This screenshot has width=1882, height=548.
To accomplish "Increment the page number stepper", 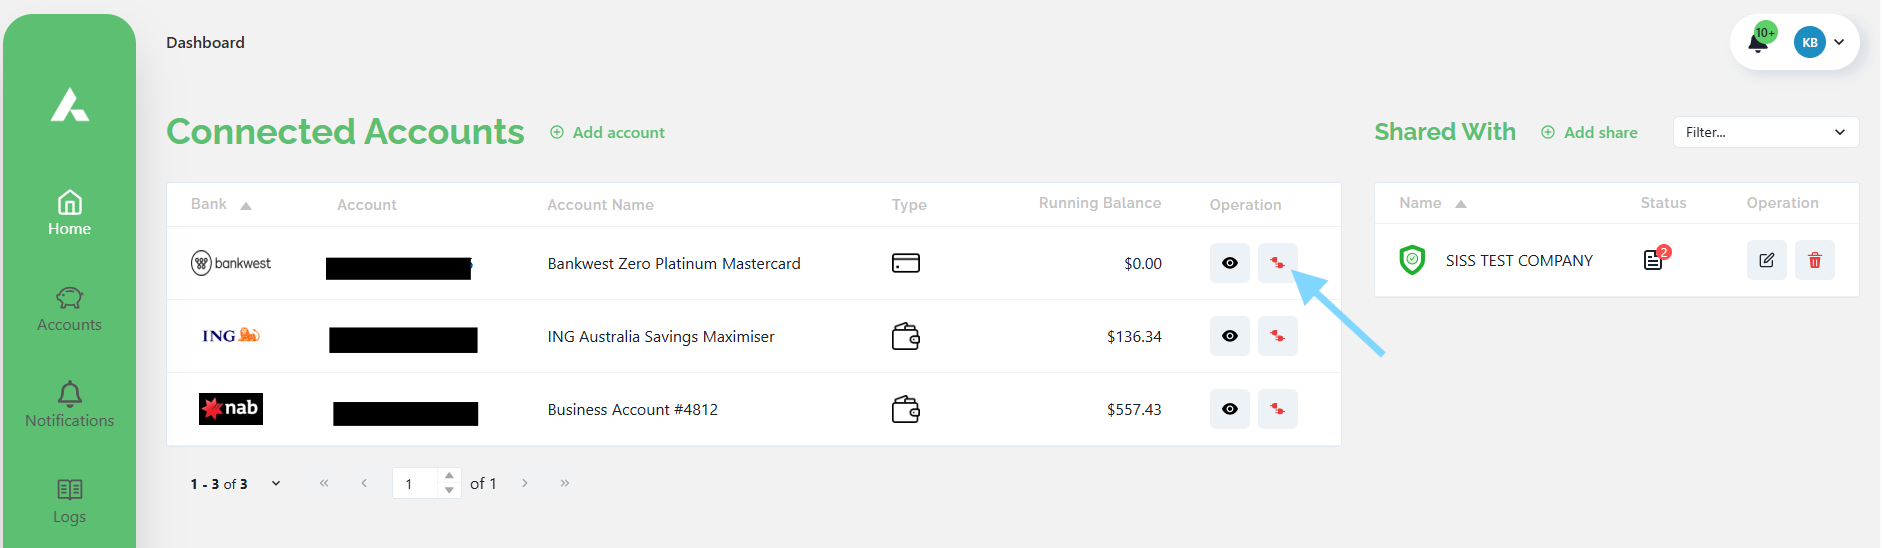I will click(x=449, y=476).
